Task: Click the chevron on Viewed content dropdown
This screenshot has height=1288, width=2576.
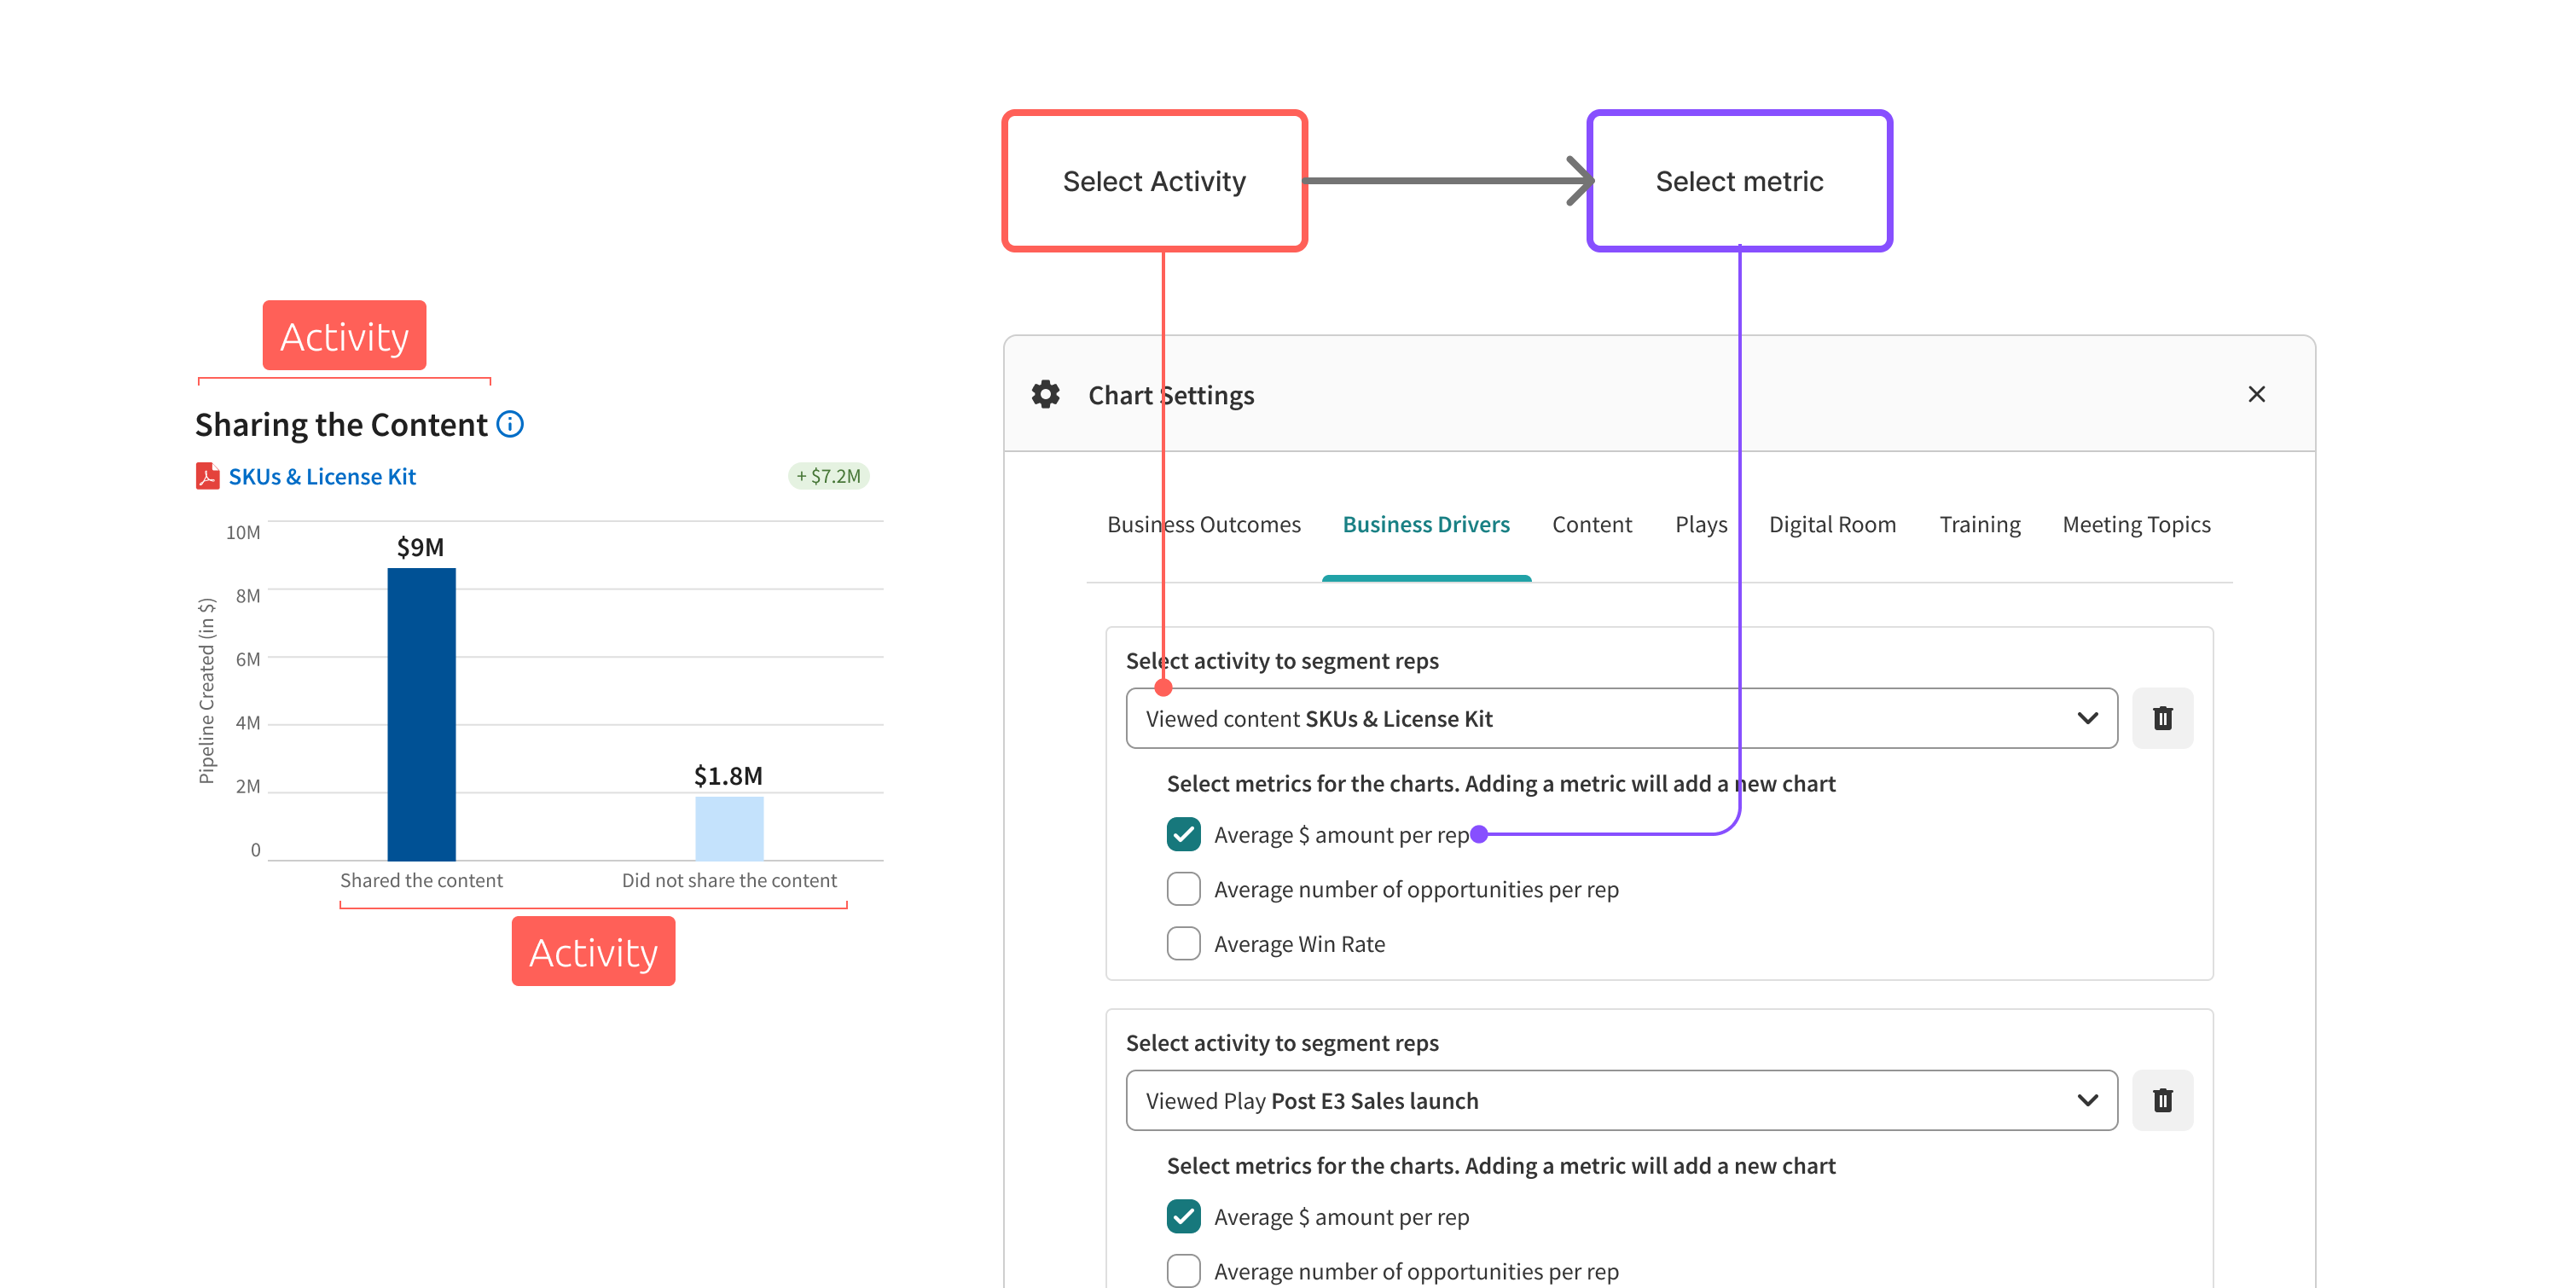Action: 2087,718
